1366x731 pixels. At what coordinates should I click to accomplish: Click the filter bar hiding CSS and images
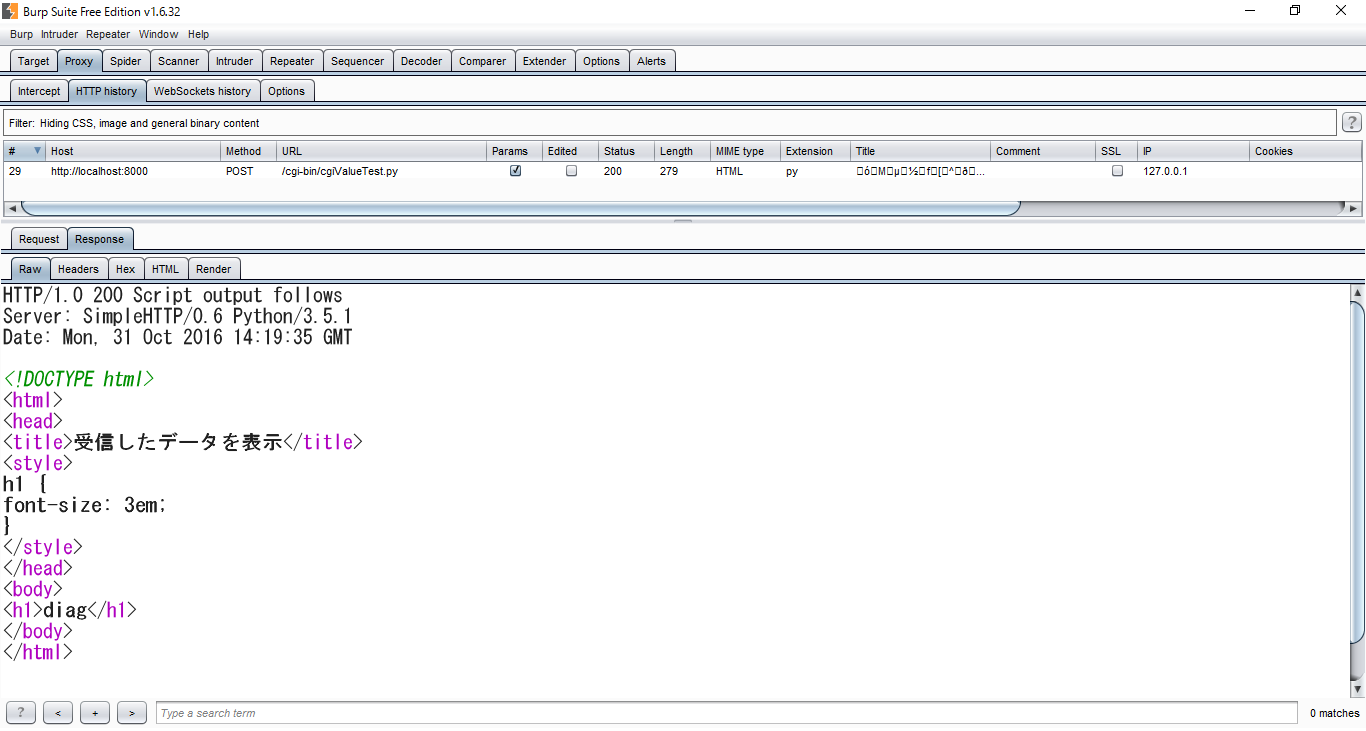point(670,123)
